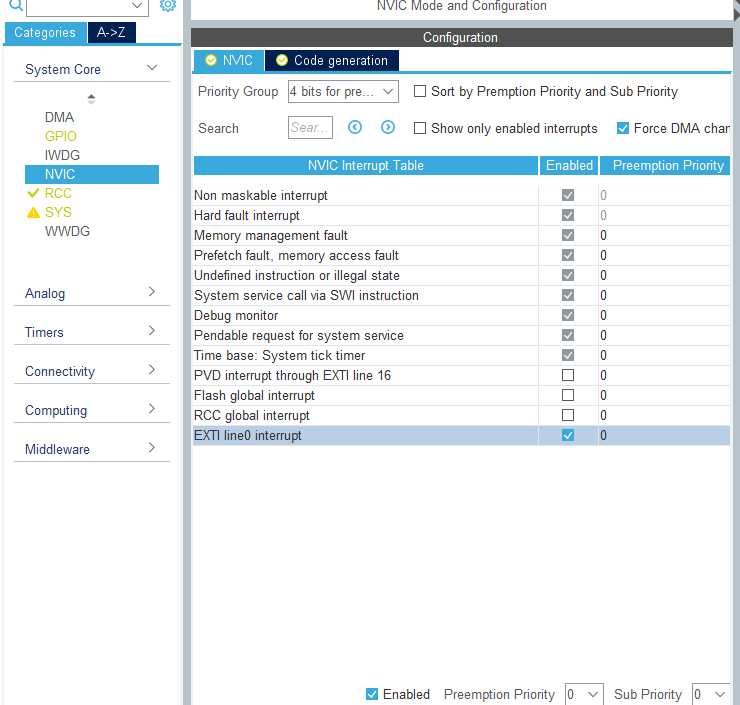Open the top search combo box dropdown
This screenshot has width=740, height=705.
(137, 6)
